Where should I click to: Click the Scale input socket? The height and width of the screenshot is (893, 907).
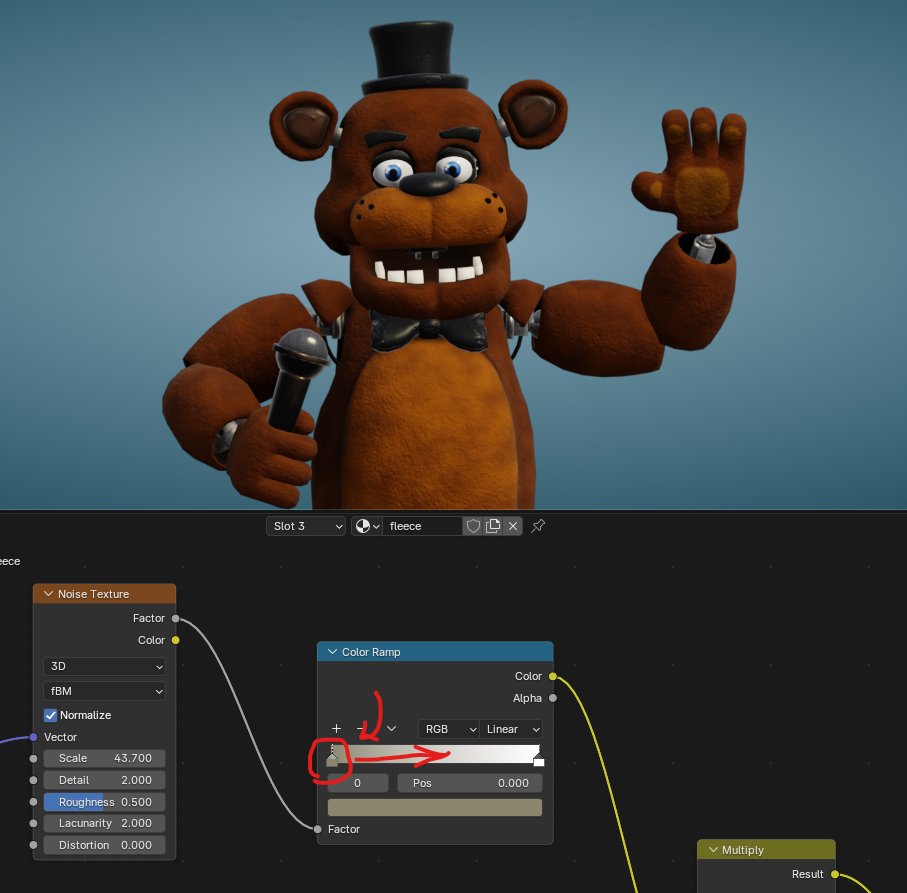click(34, 758)
